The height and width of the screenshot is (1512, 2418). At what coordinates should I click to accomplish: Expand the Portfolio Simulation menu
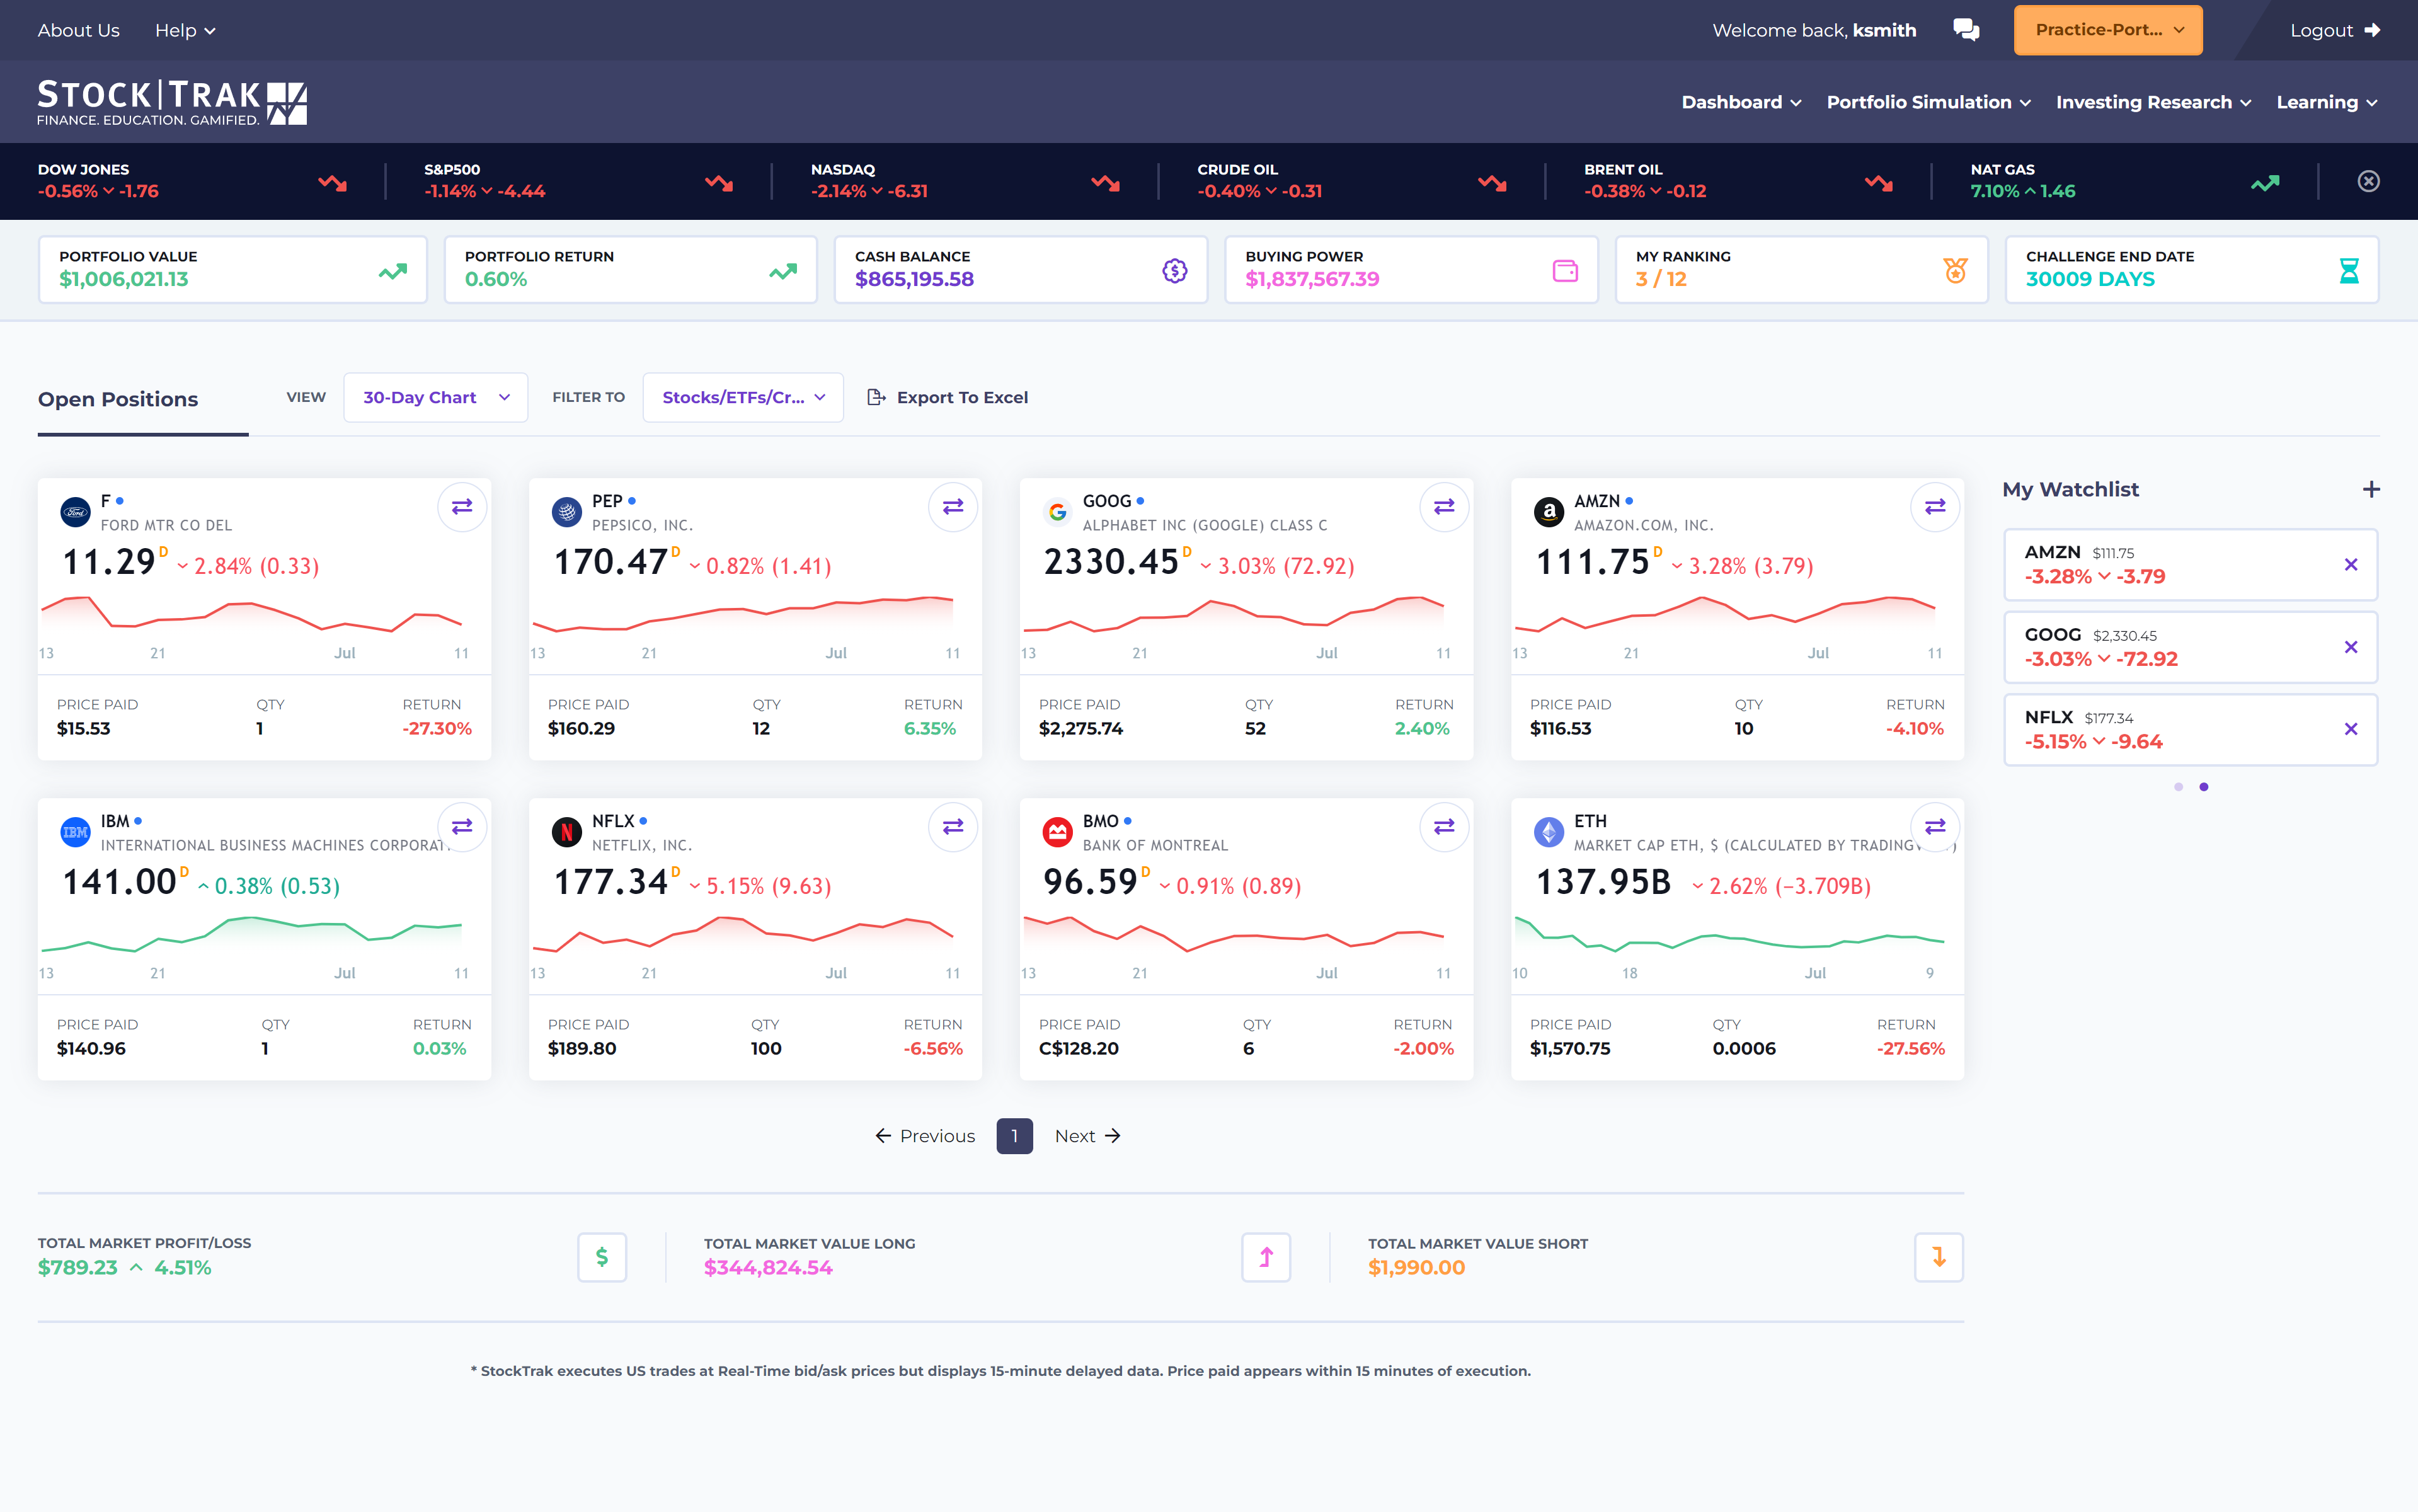point(1928,102)
